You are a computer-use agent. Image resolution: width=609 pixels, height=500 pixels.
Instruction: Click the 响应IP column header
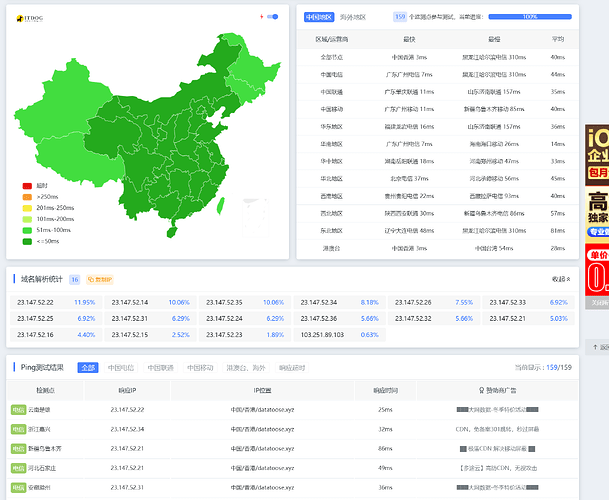[x=127, y=390]
